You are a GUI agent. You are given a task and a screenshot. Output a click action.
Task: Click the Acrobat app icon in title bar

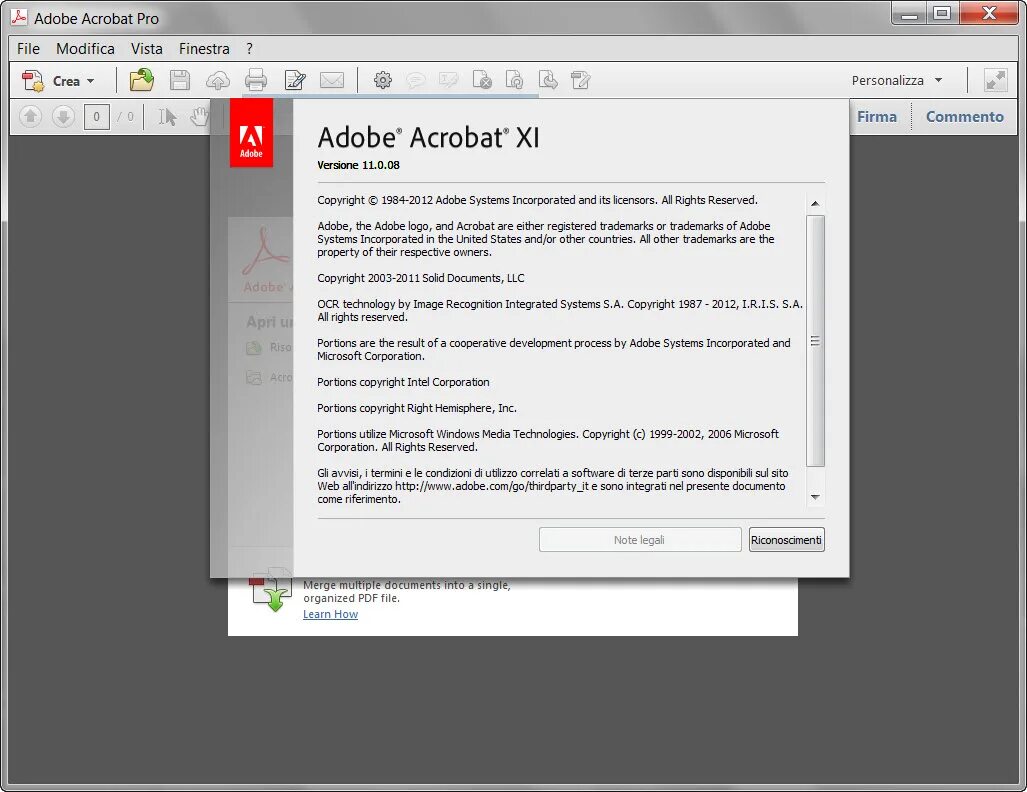click(x=19, y=18)
